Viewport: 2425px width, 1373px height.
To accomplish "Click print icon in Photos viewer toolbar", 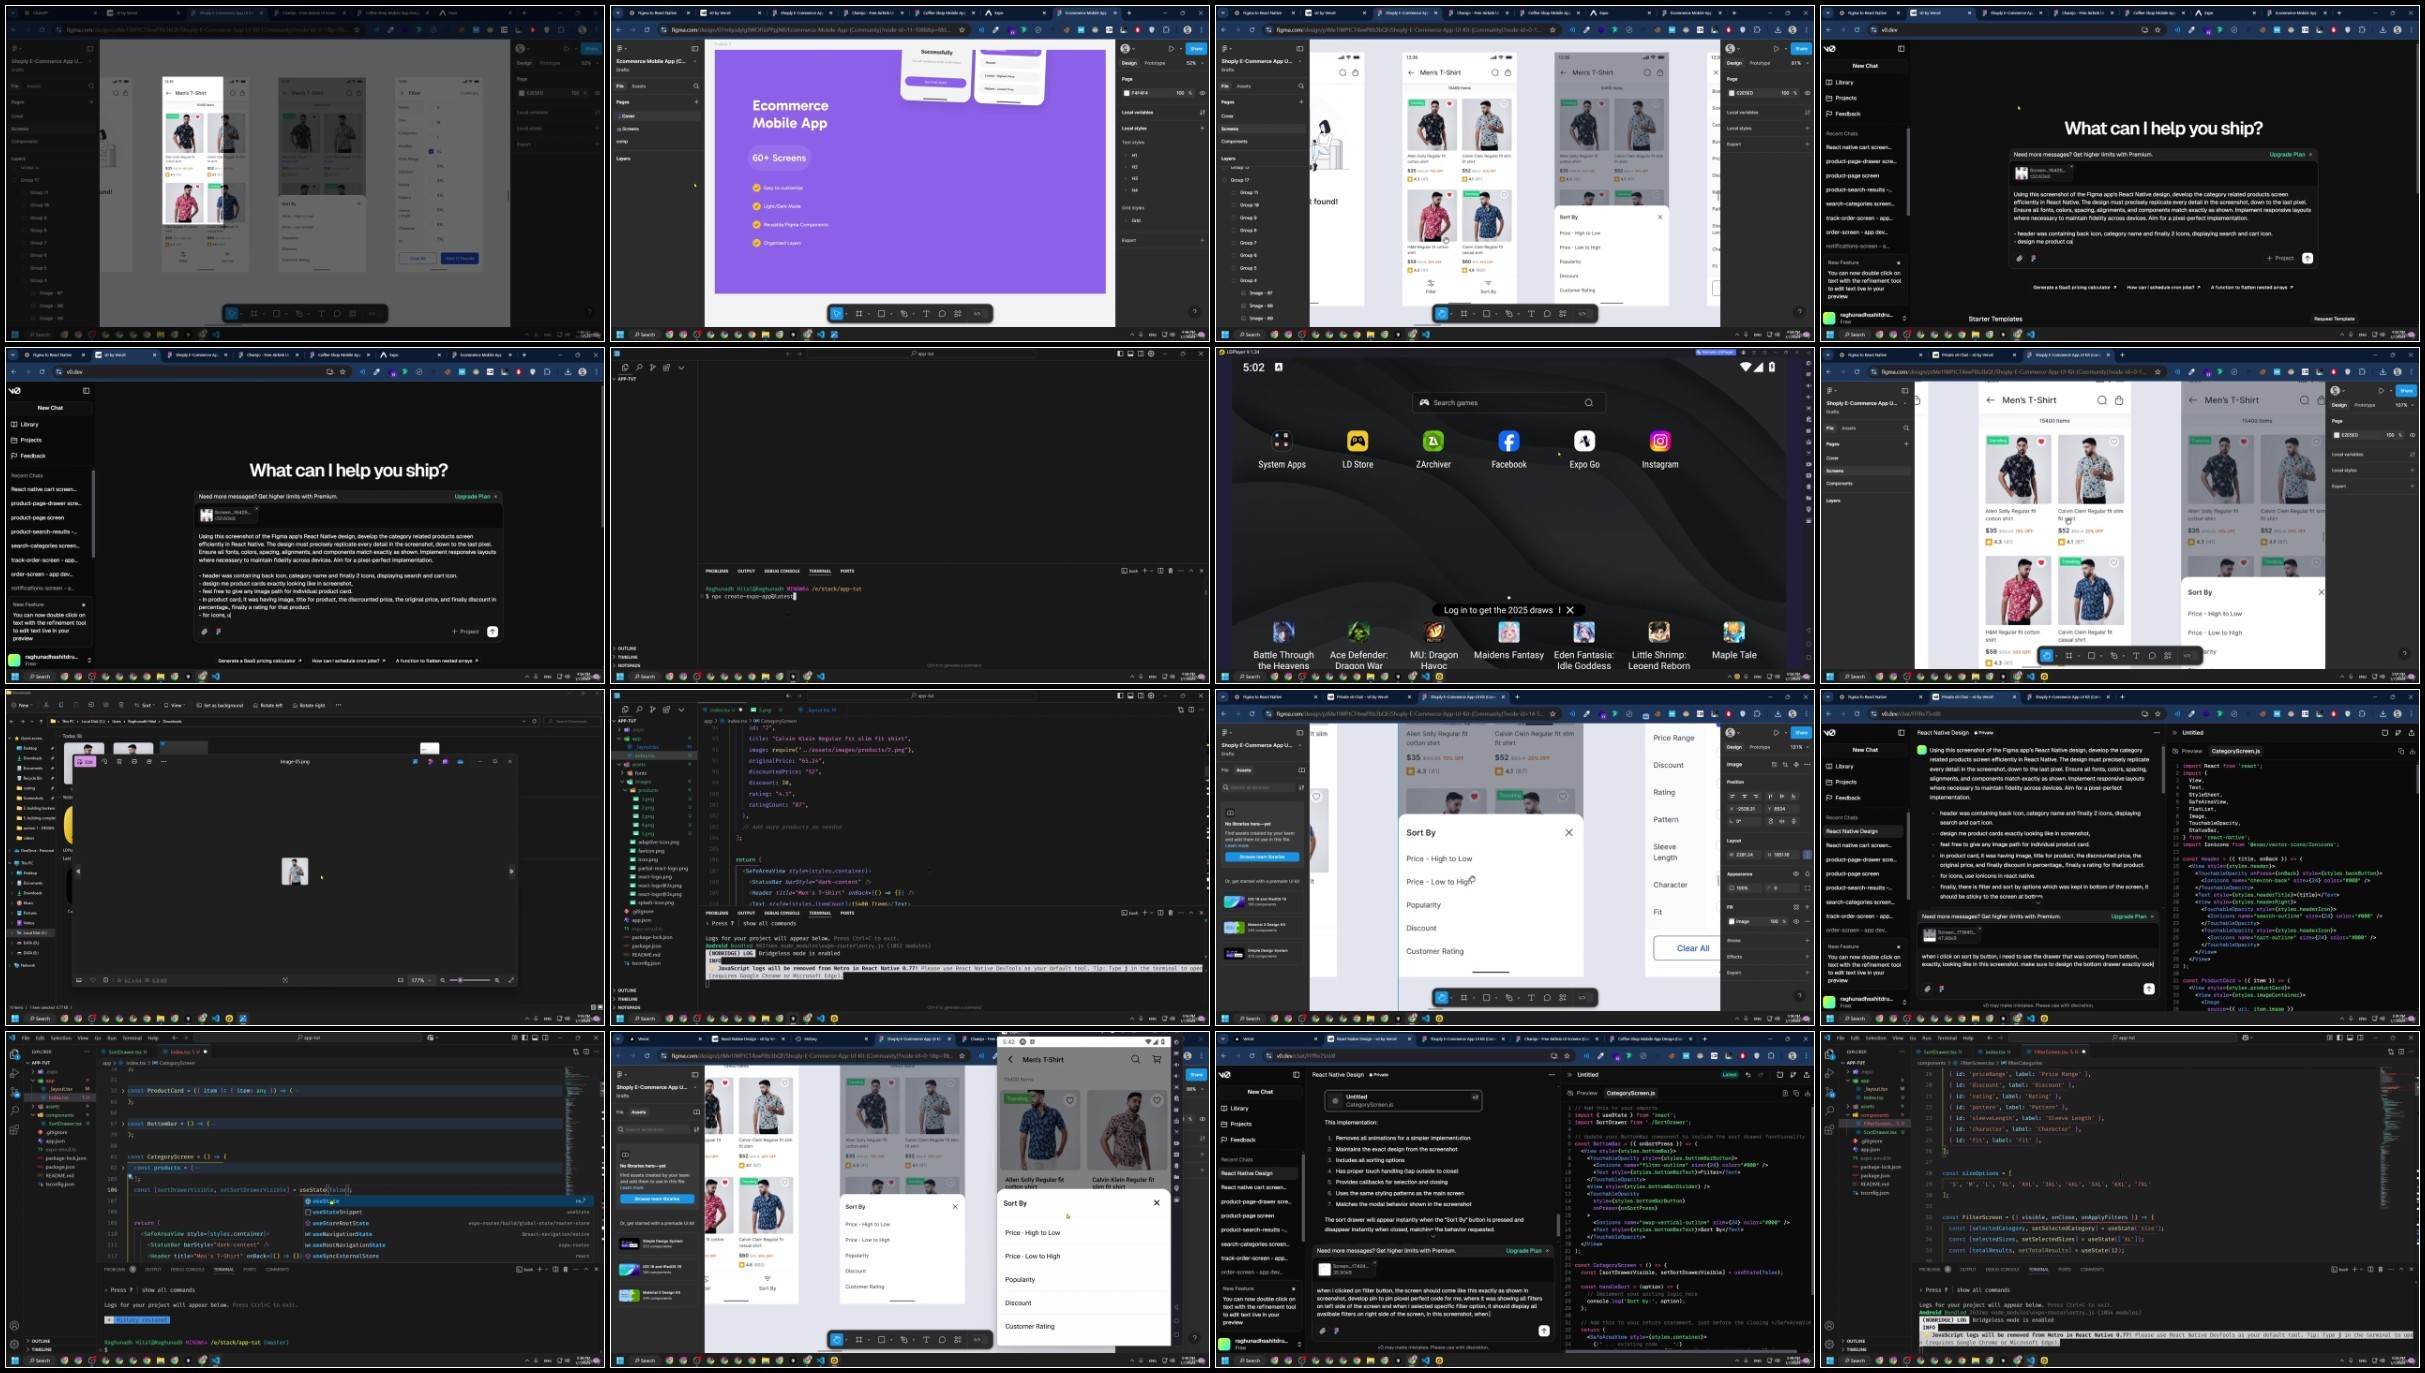I will 134,762.
